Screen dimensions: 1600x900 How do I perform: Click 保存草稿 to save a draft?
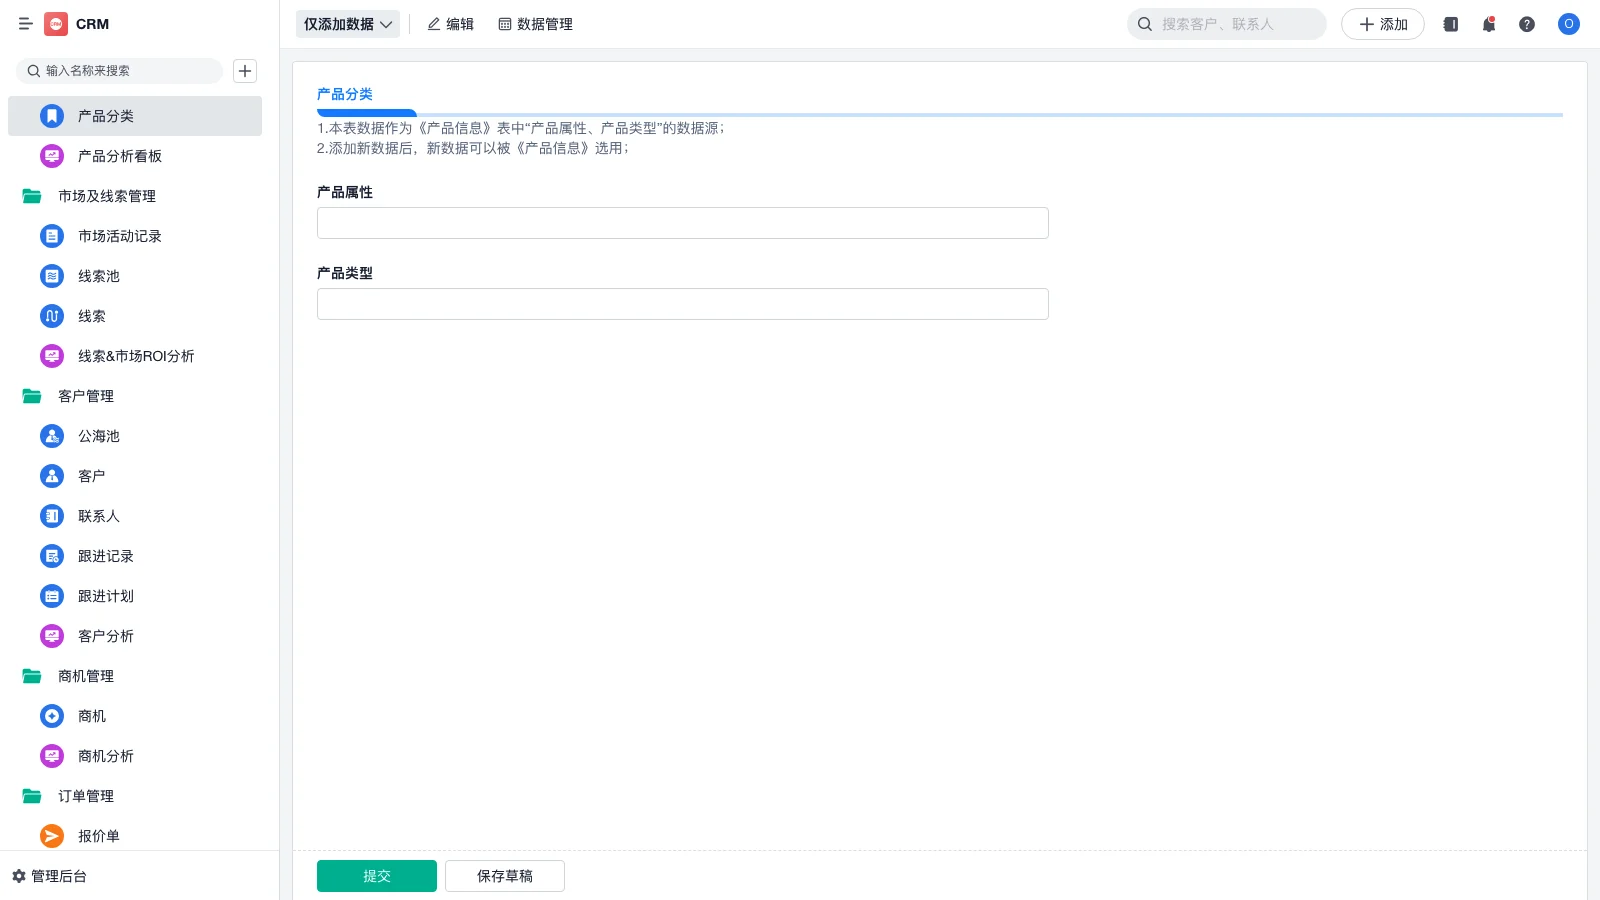[x=504, y=875]
